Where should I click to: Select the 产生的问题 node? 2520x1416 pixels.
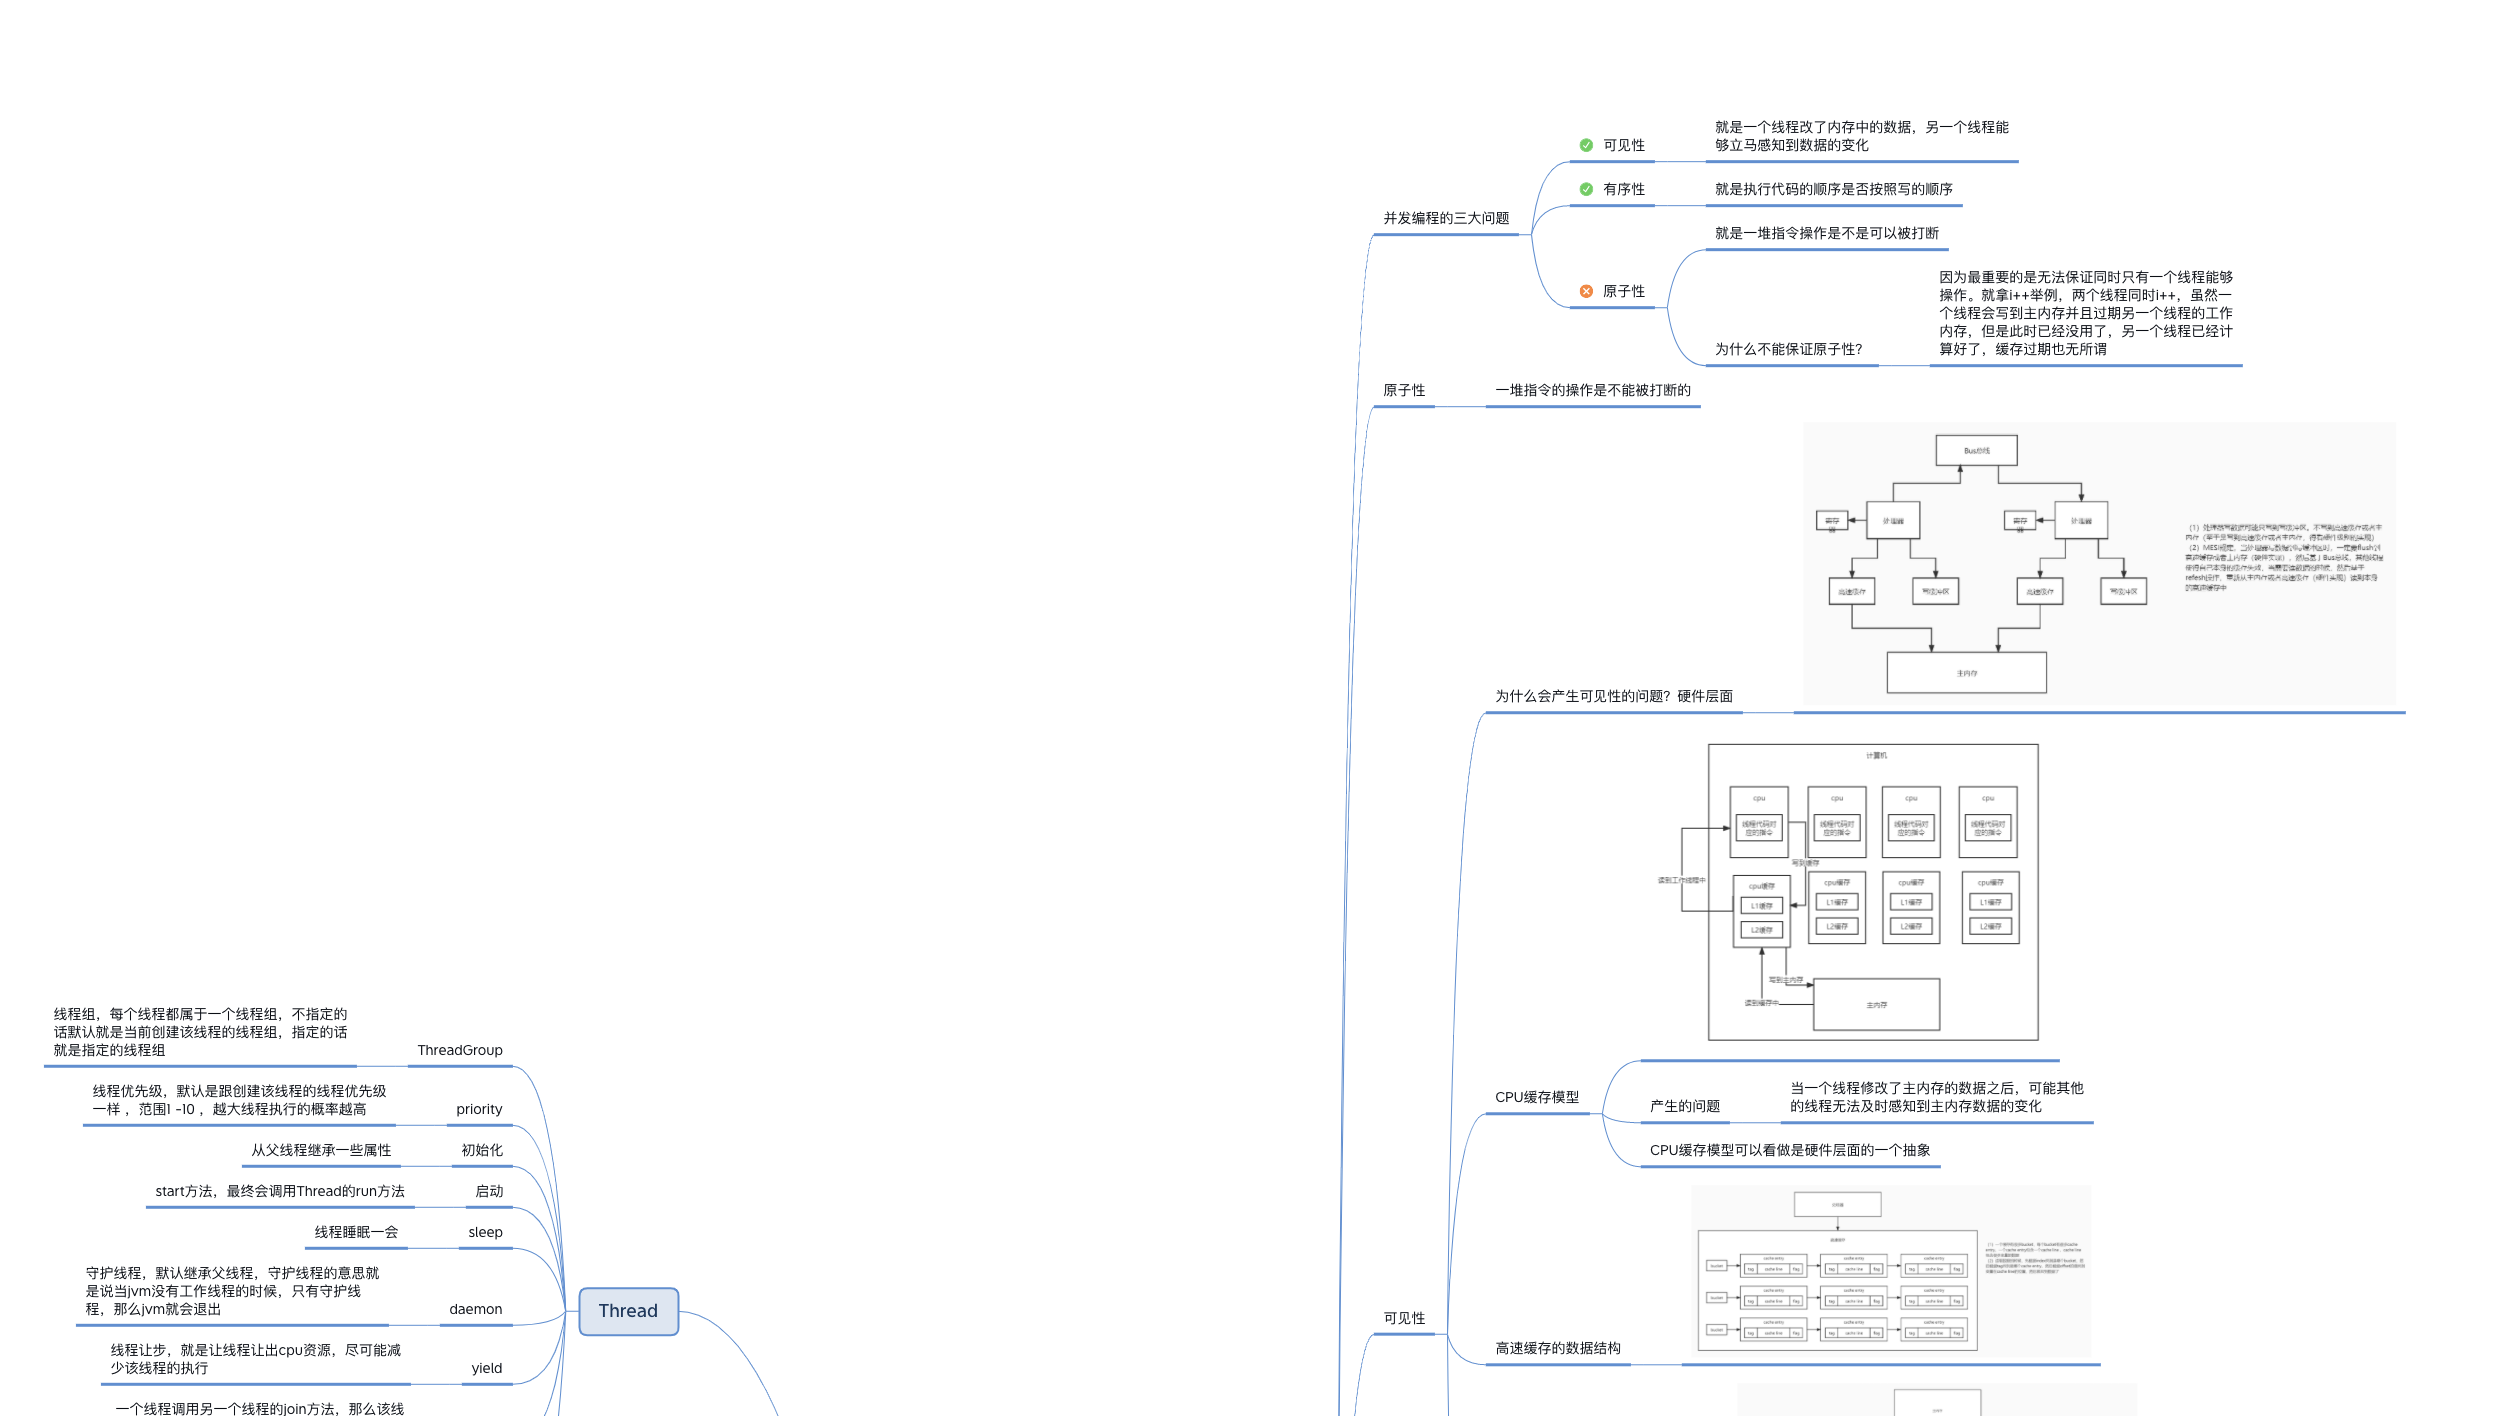(x=1685, y=1106)
